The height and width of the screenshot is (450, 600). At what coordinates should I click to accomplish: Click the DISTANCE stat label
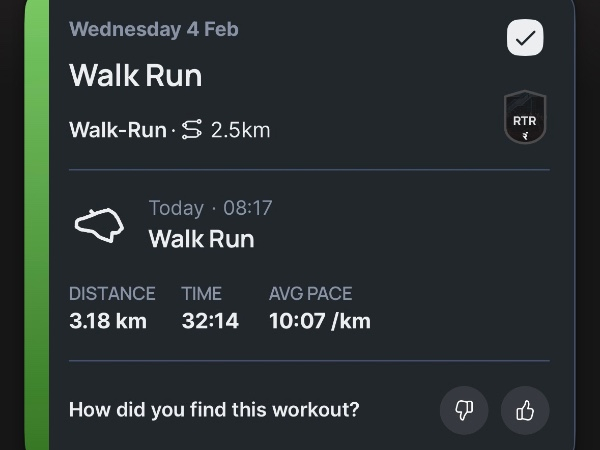[x=112, y=294]
